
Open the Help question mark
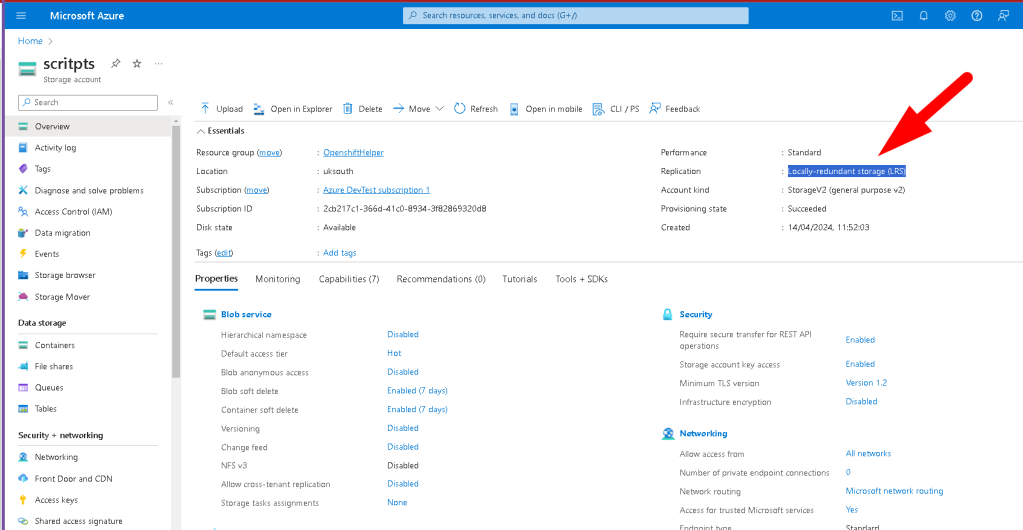pos(977,16)
